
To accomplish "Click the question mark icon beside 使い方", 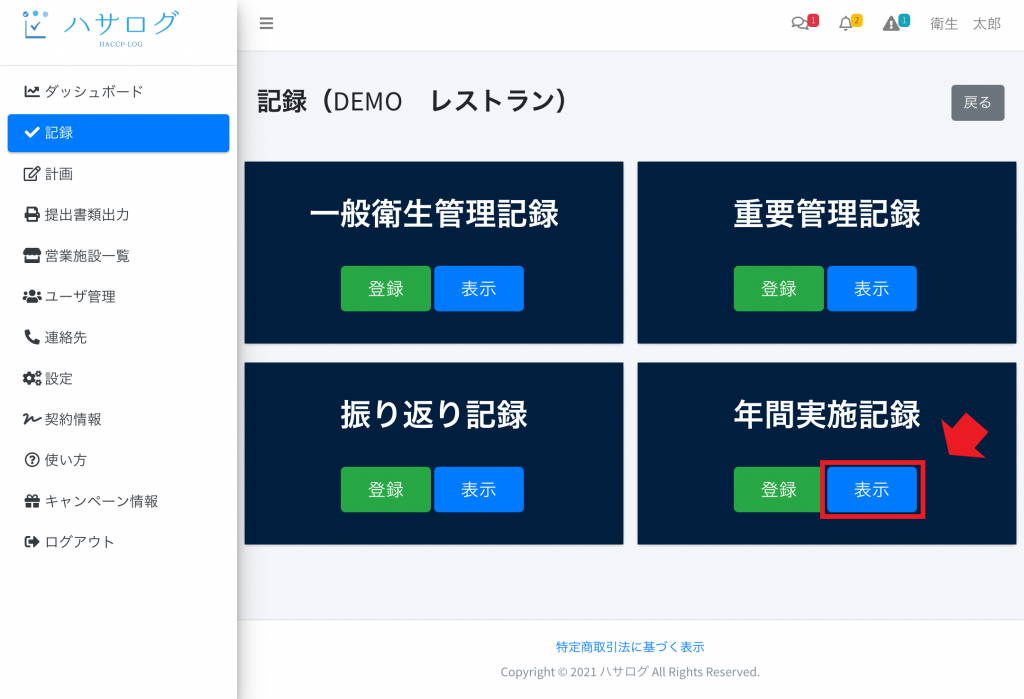I will click(x=32, y=460).
